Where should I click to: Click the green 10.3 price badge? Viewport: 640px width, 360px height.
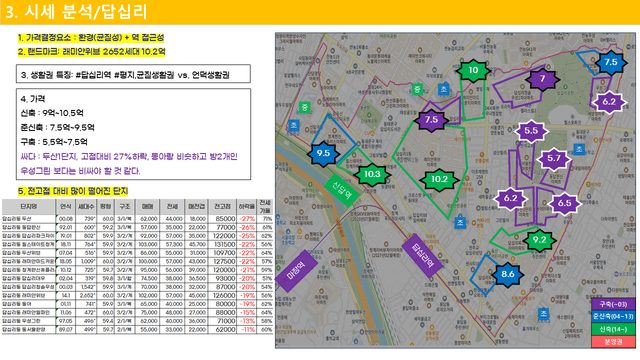[372, 174]
